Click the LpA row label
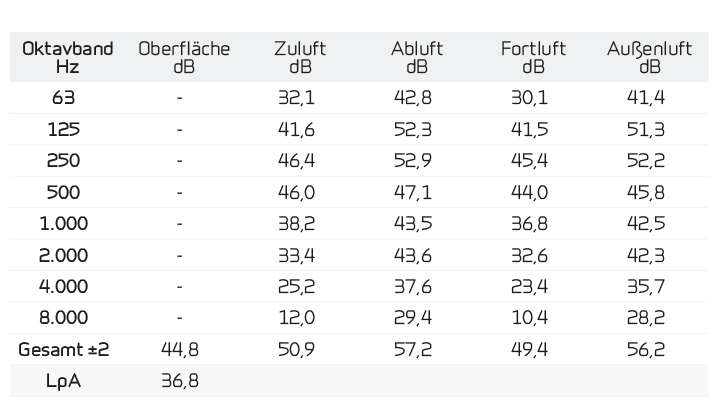 tap(64, 381)
